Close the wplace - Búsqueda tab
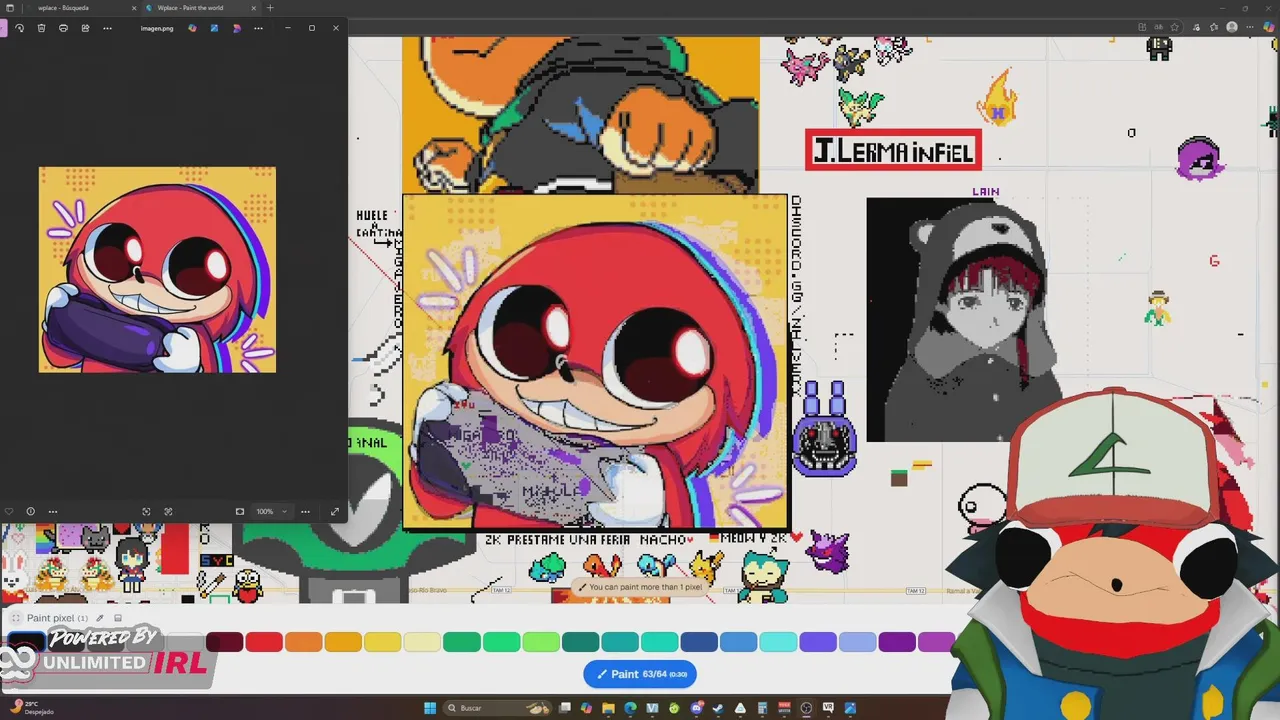Image resolution: width=1280 pixels, height=720 pixels. (x=134, y=8)
